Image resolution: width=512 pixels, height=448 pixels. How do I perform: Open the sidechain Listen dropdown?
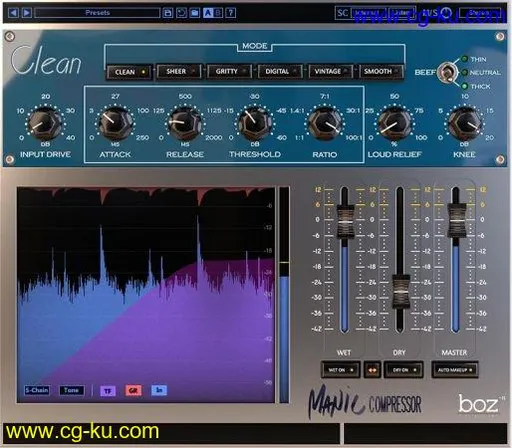click(402, 13)
